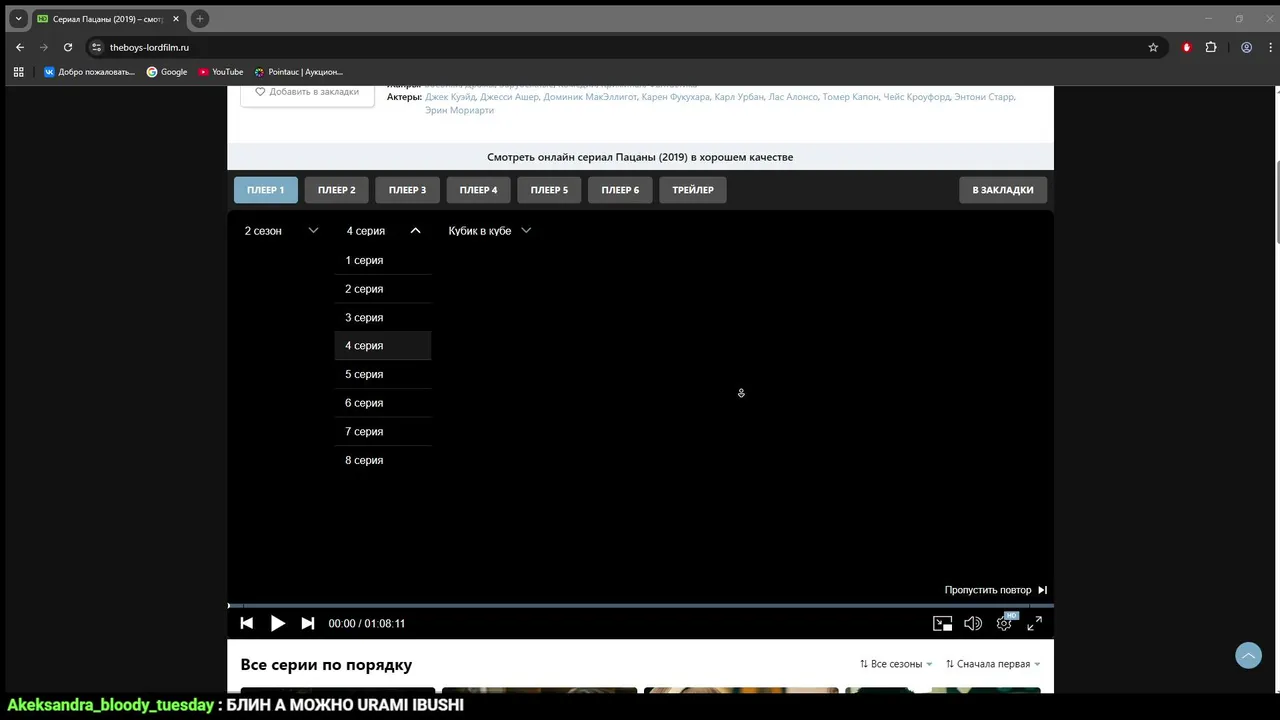This screenshot has height=720, width=1280.
Task: Click the browser forward arrow
Action: click(x=43, y=47)
